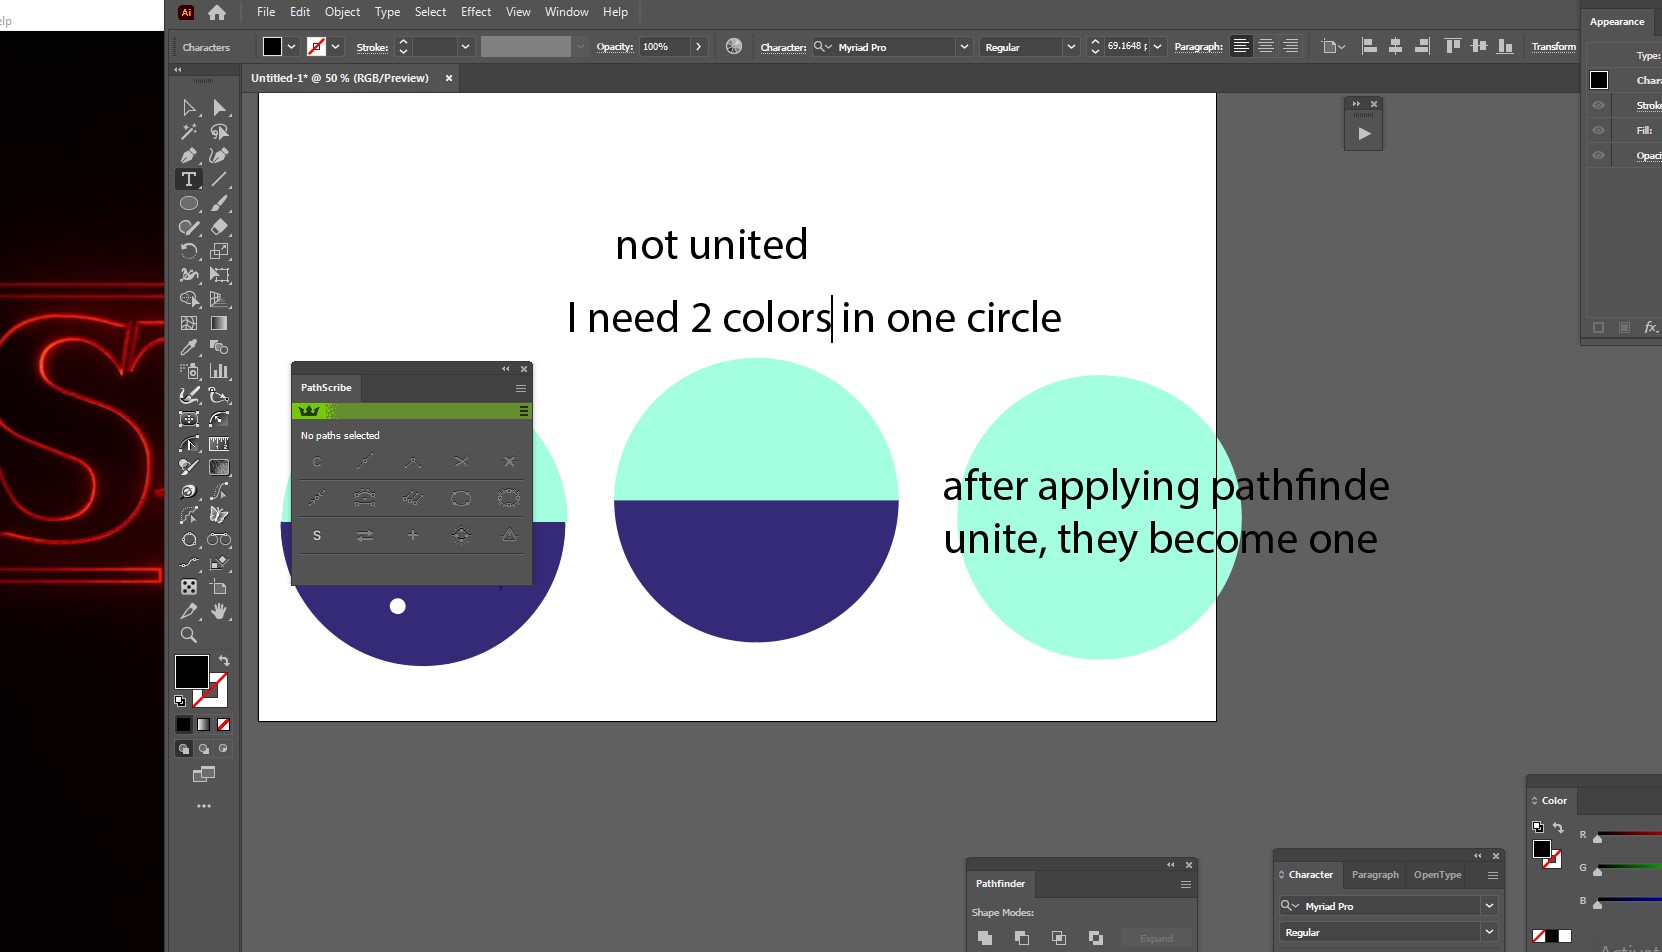Open the Effect menu
The height and width of the screenshot is (952, 1662).
pos(476,12)
